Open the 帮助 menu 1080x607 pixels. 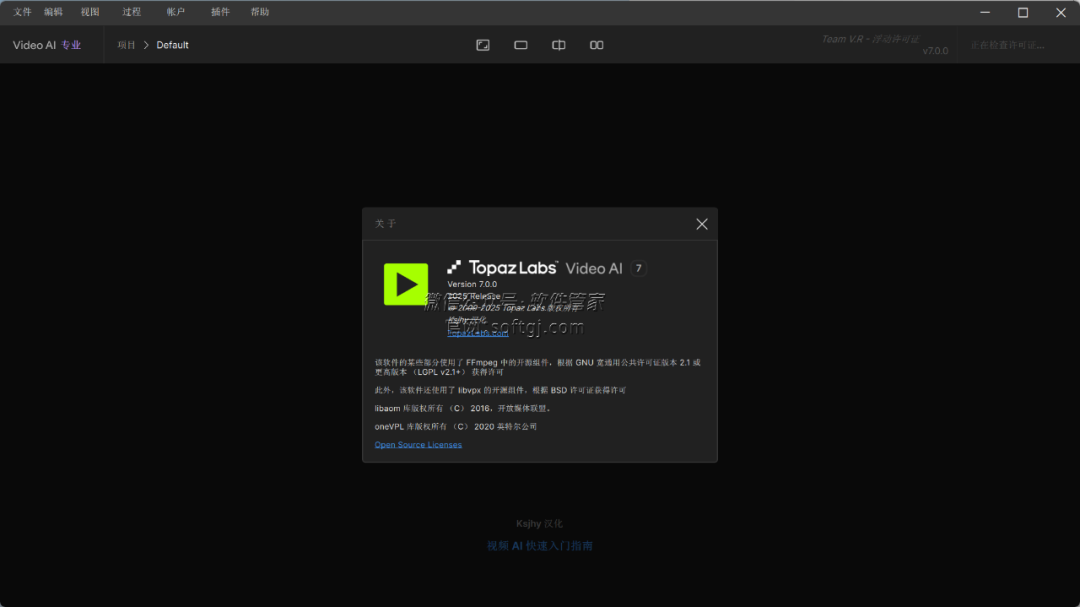point(260,12)
